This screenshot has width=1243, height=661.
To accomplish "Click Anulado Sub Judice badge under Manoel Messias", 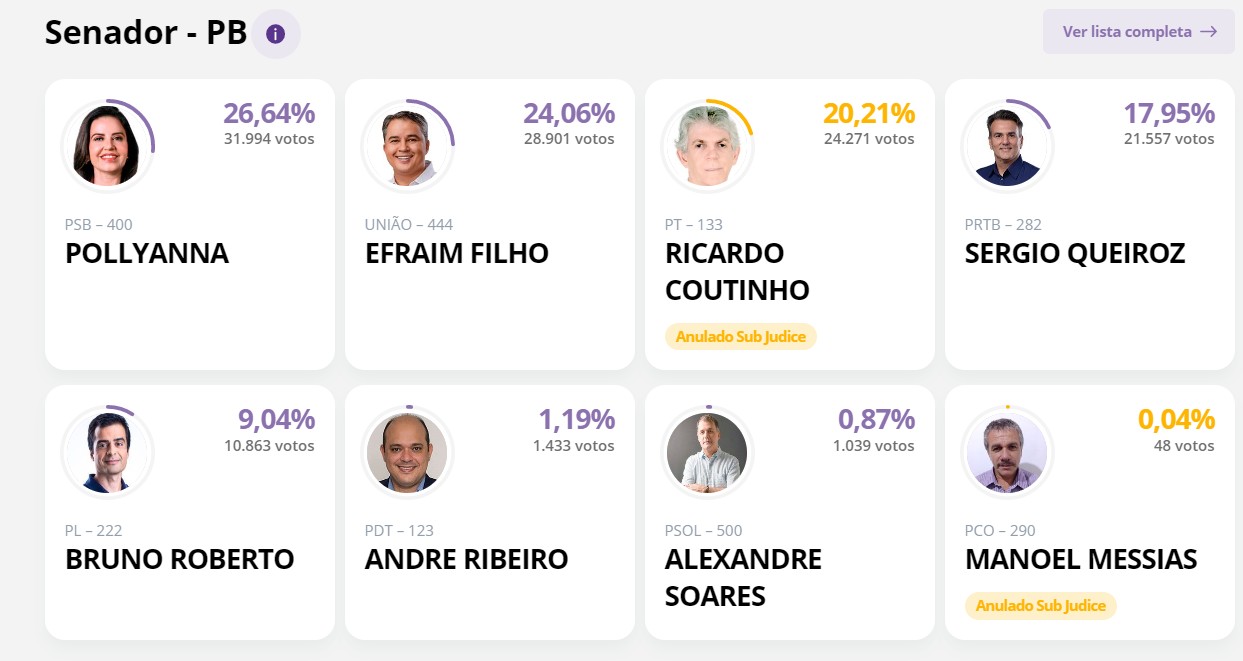I will pos(1041,606).
